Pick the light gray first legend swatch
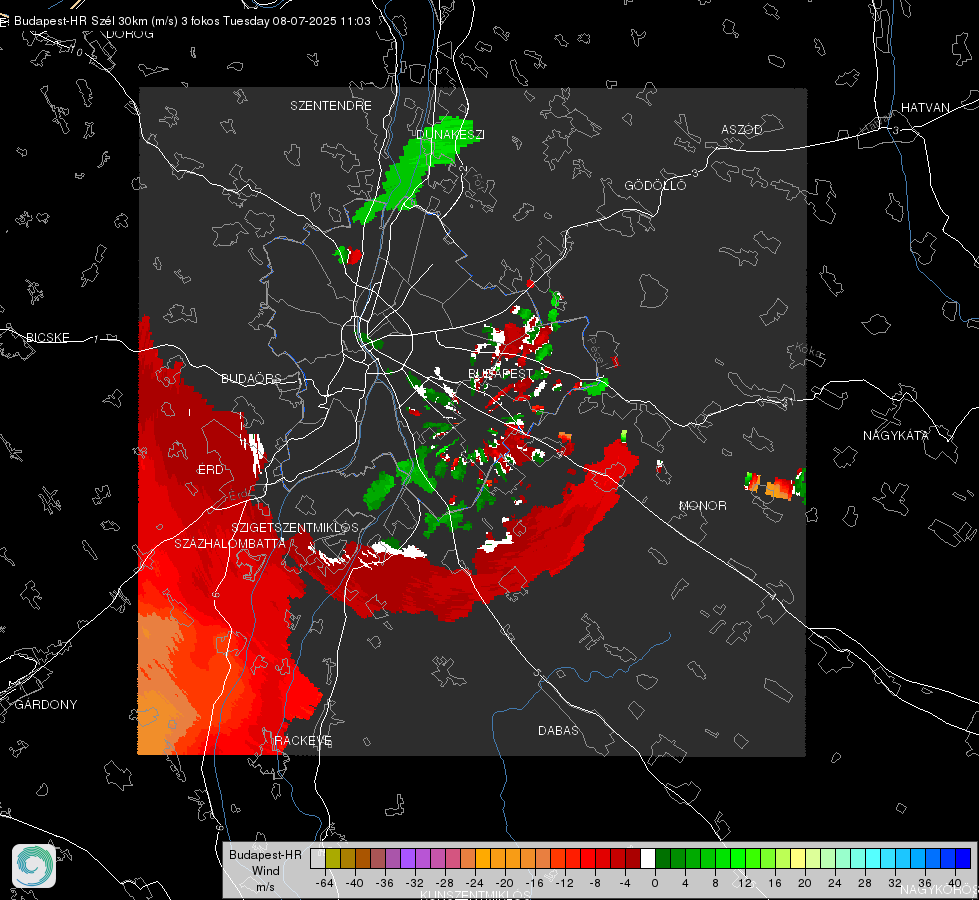 pos(318,859)
